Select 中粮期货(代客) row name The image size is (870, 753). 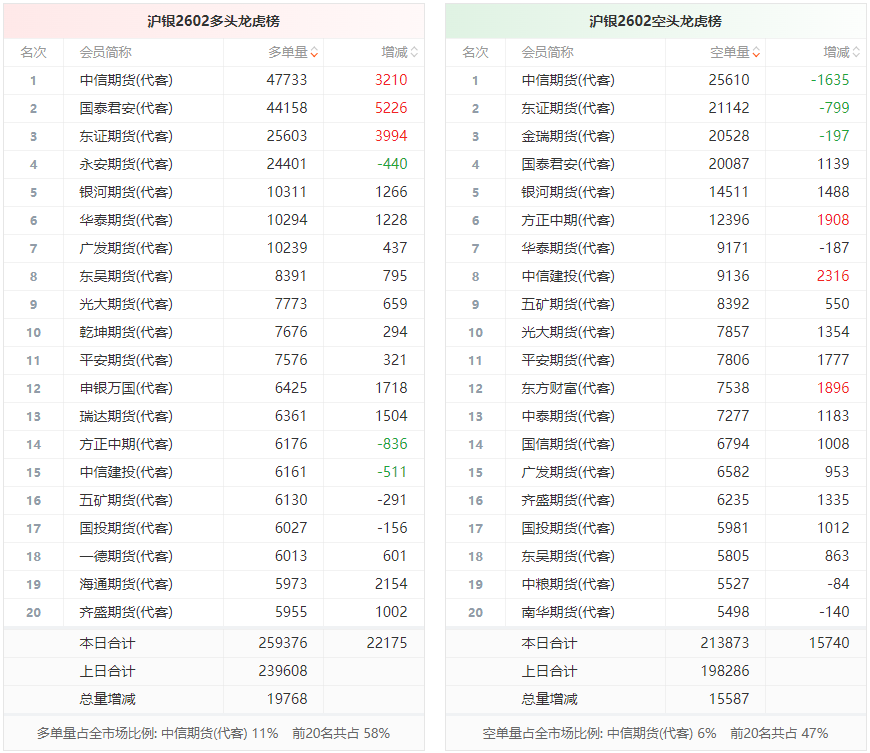pyautogui.click(x=568, y=584)
